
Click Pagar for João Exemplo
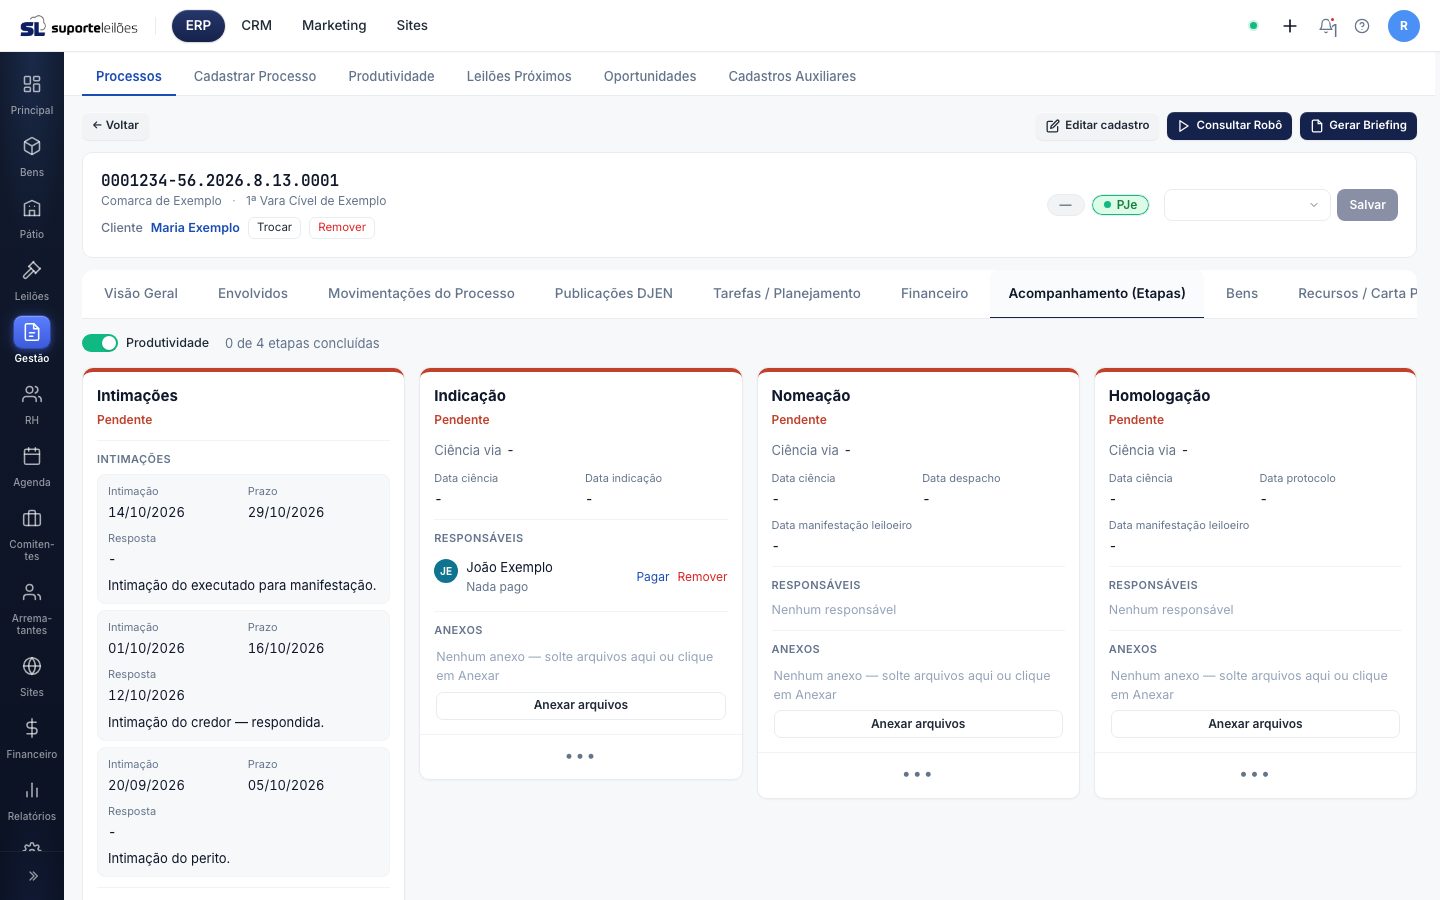pyautogui.click(x=652, y=577)
